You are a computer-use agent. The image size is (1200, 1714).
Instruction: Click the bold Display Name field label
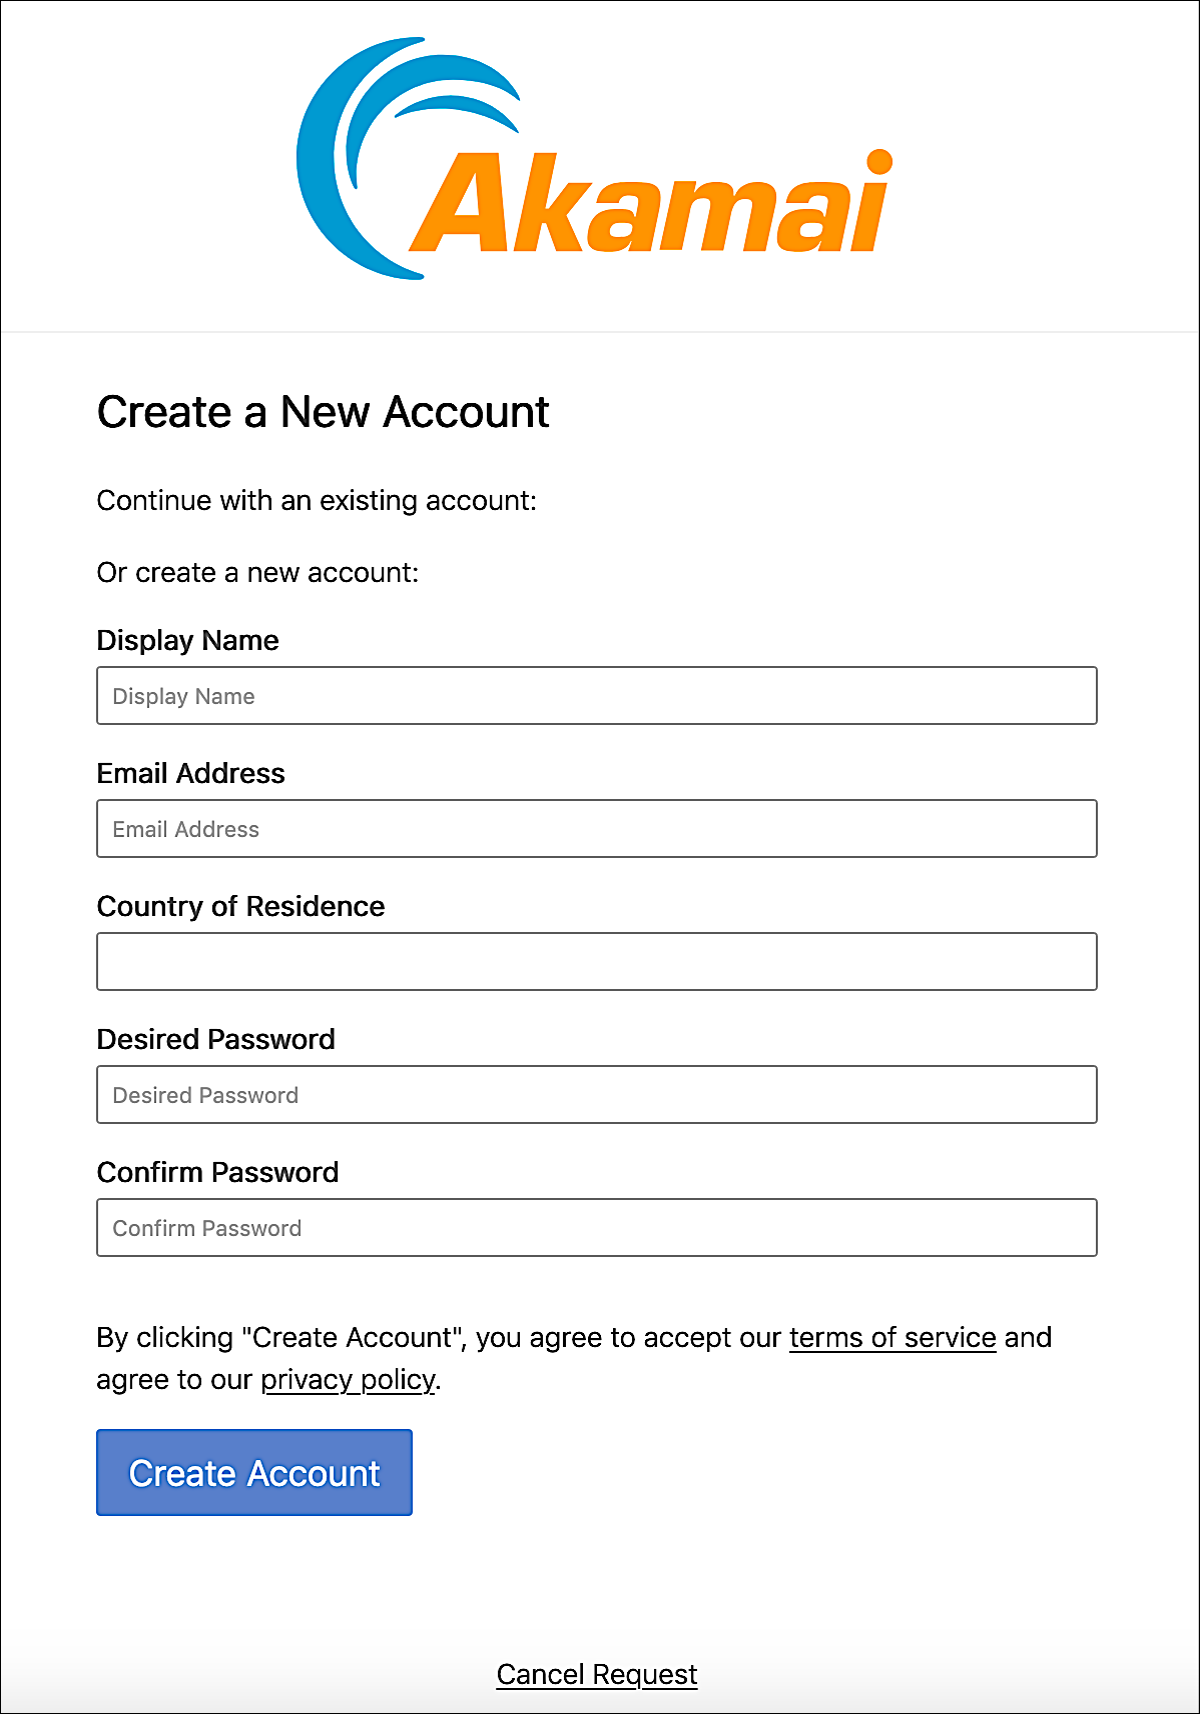click(188, 641)
